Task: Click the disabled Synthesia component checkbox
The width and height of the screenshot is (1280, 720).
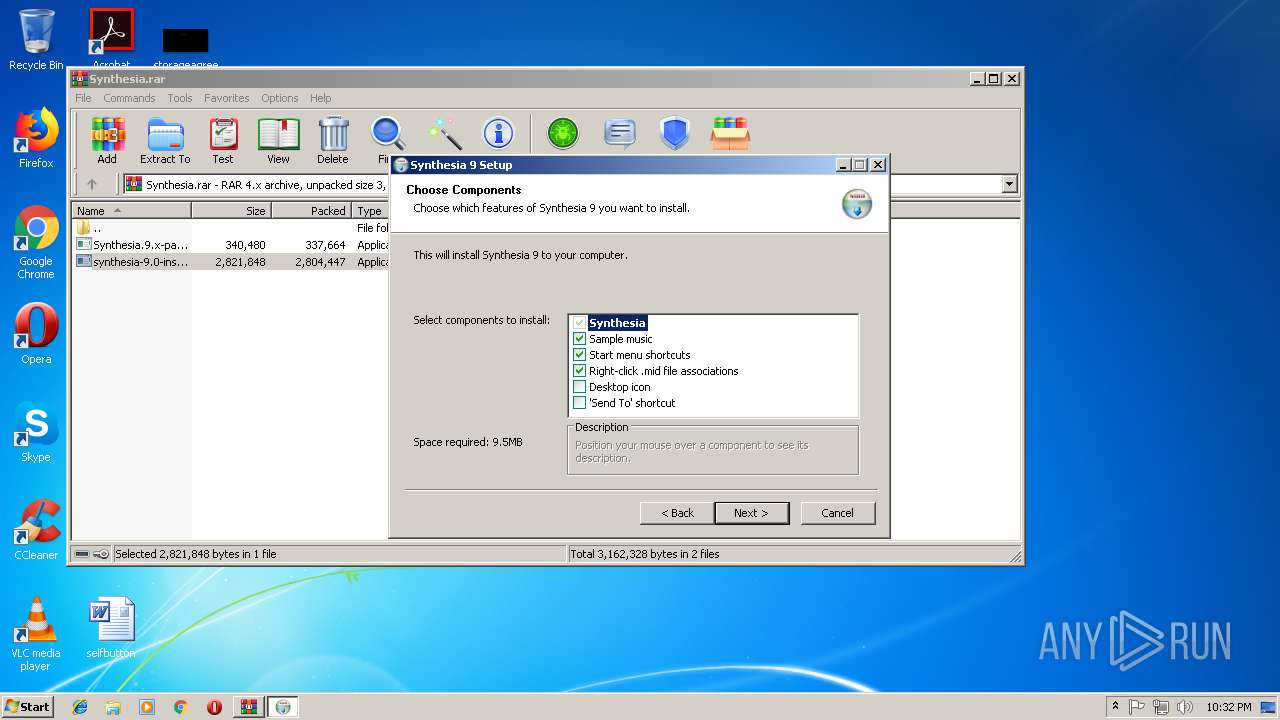Action: [x=579, y=323]
